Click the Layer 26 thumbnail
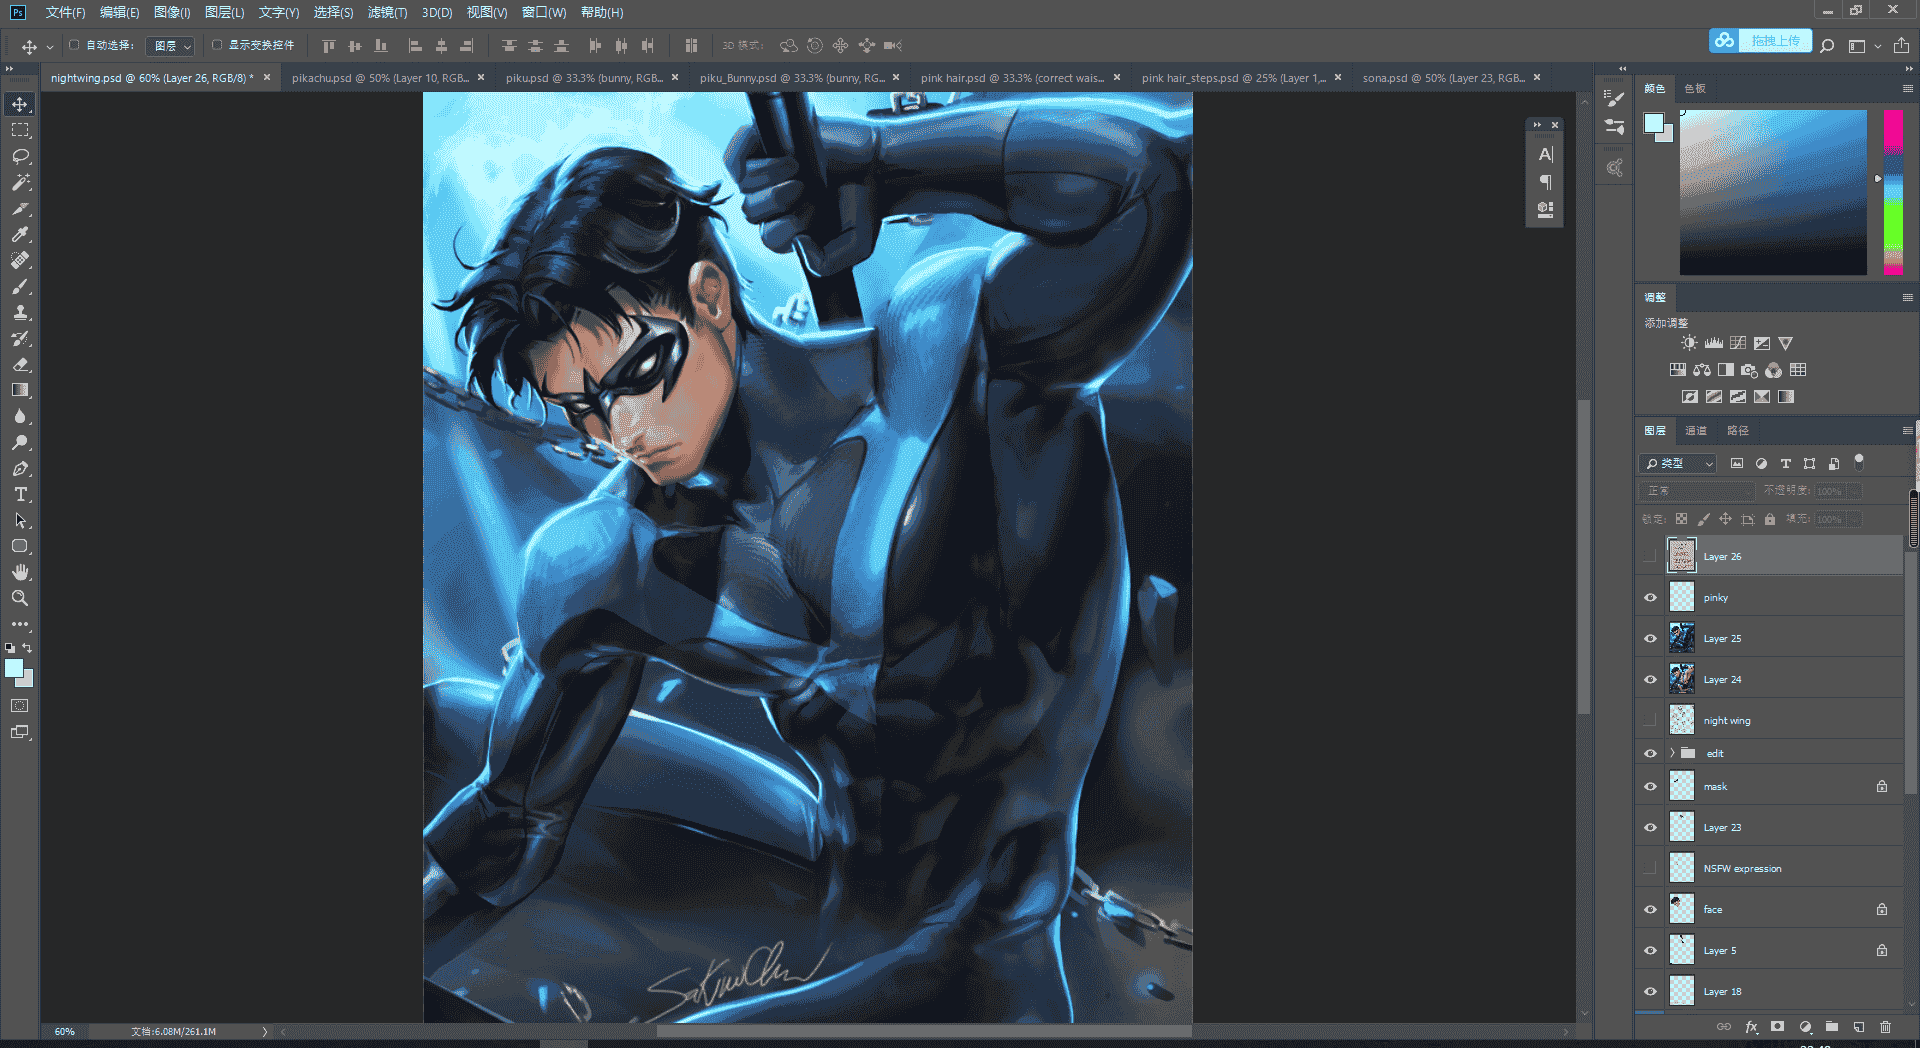This screenshot has width=1920, height=1048. pyautogui.click(x=1682, y=556)
